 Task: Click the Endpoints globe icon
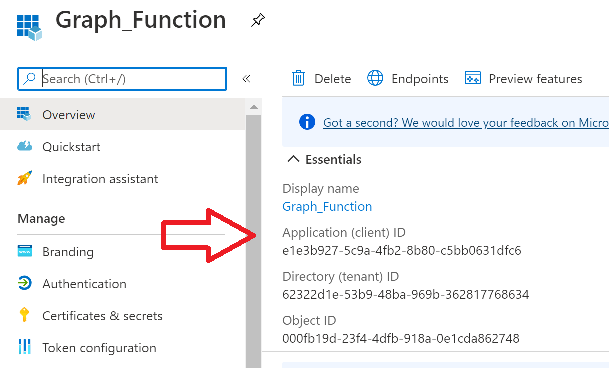(375, 78)
